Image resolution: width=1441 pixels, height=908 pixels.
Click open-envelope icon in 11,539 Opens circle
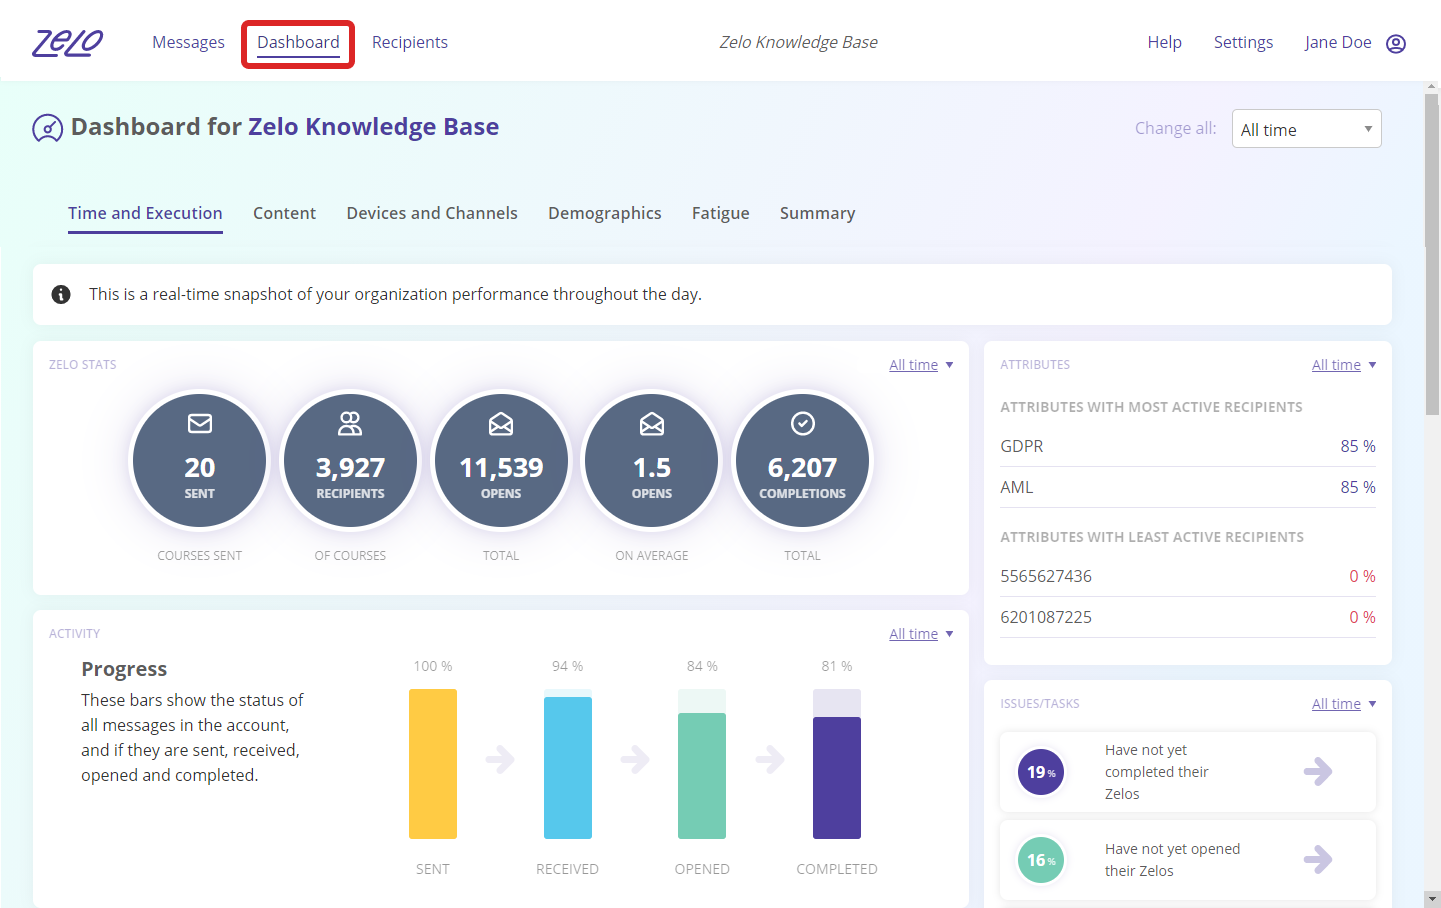point(501,424)
